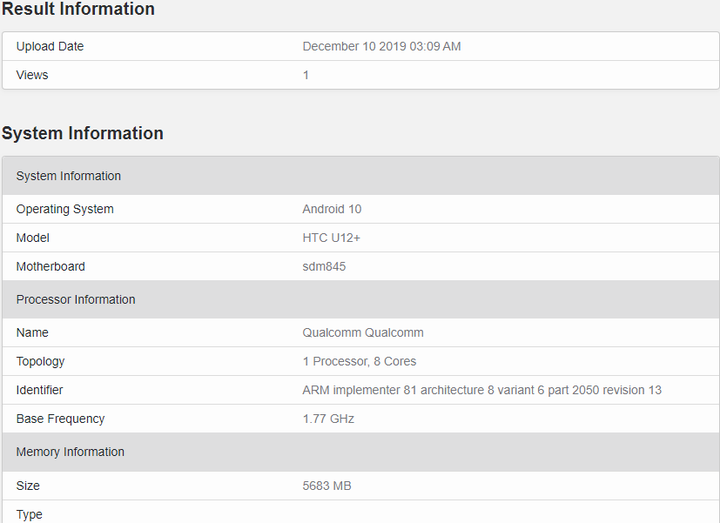Select the 'Base Frequency' label

coord(60,419)
